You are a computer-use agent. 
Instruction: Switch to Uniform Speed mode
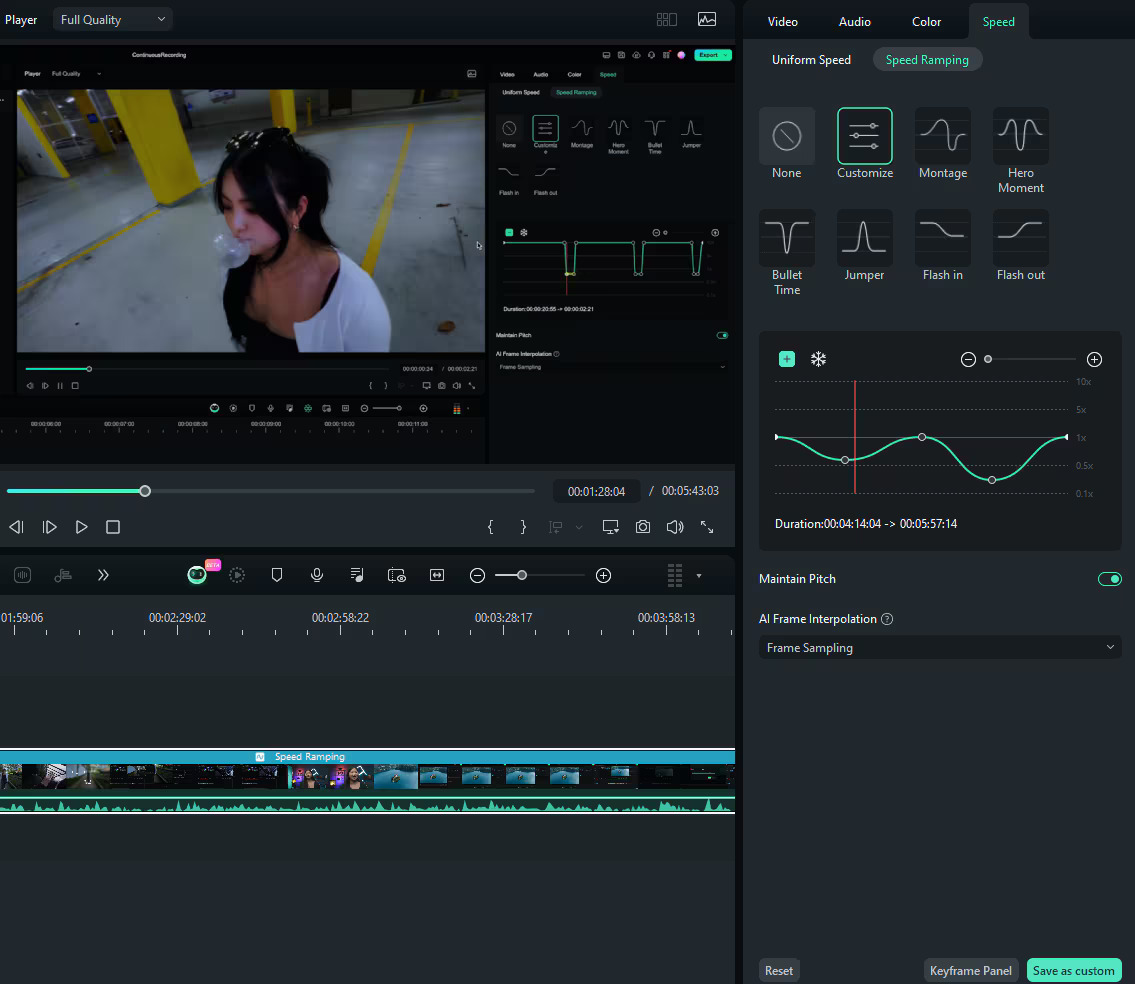point(811,59)
